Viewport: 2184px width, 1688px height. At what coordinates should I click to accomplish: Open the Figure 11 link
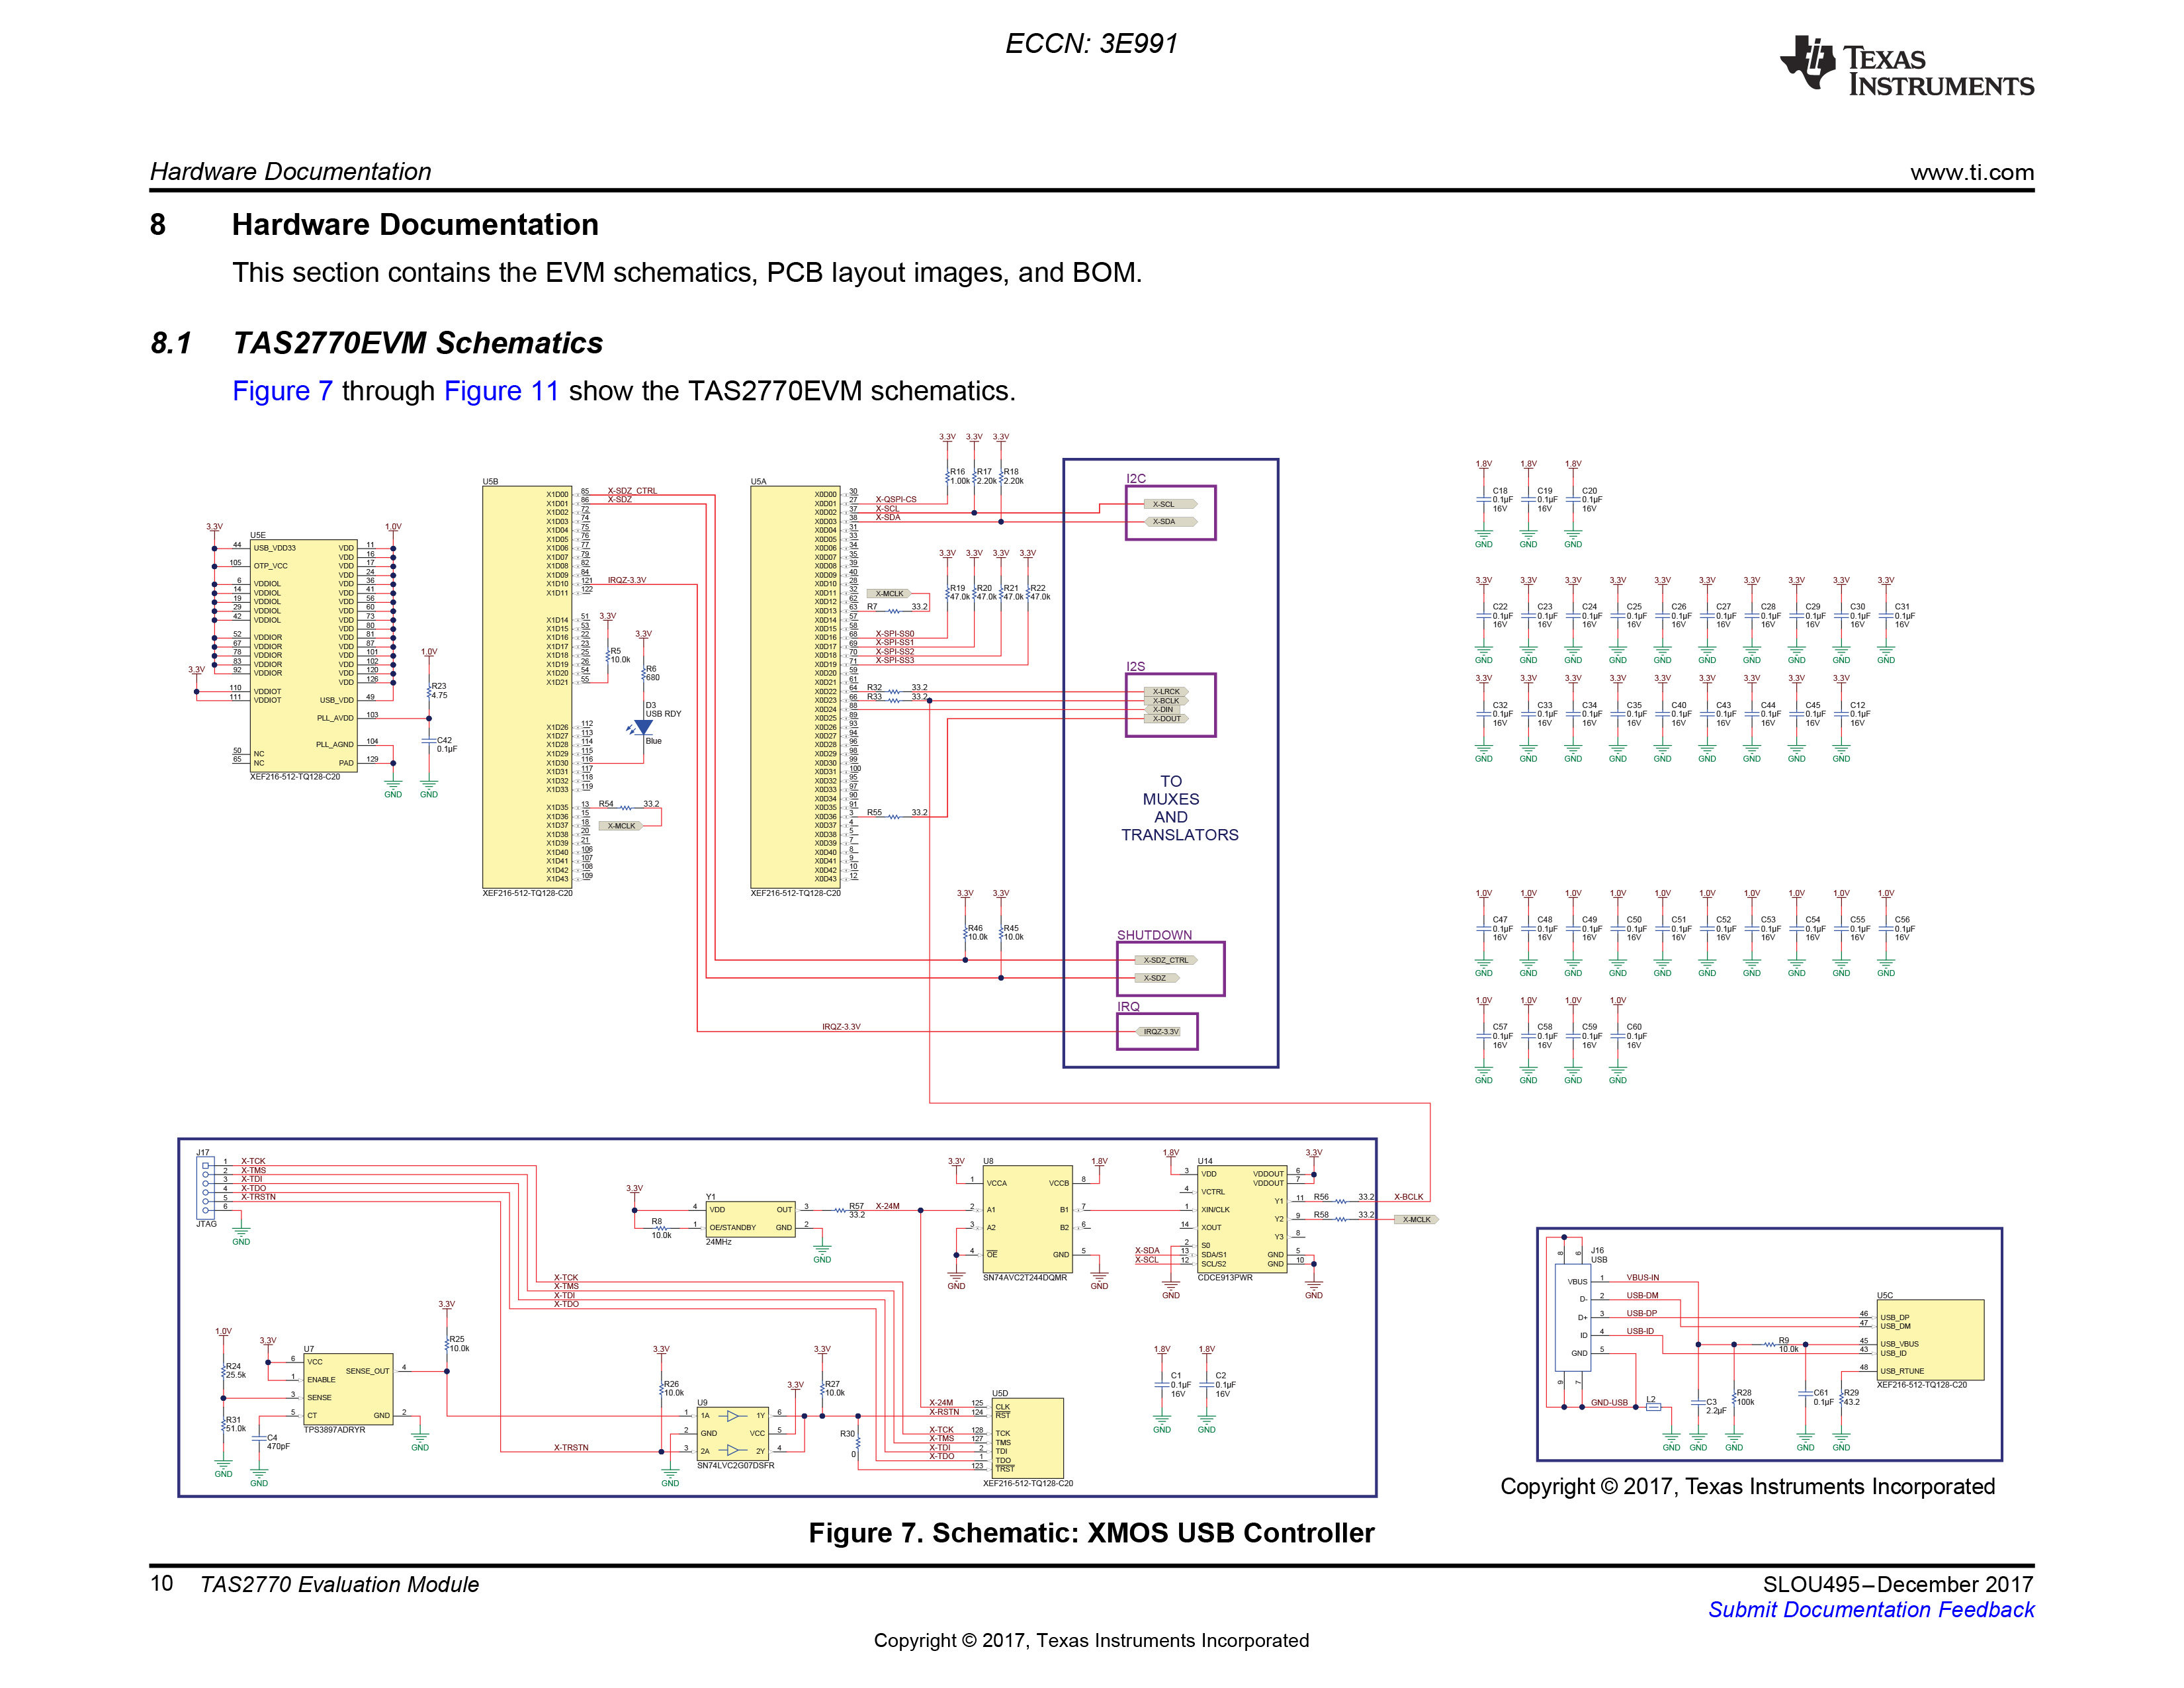tap(501, 391)
